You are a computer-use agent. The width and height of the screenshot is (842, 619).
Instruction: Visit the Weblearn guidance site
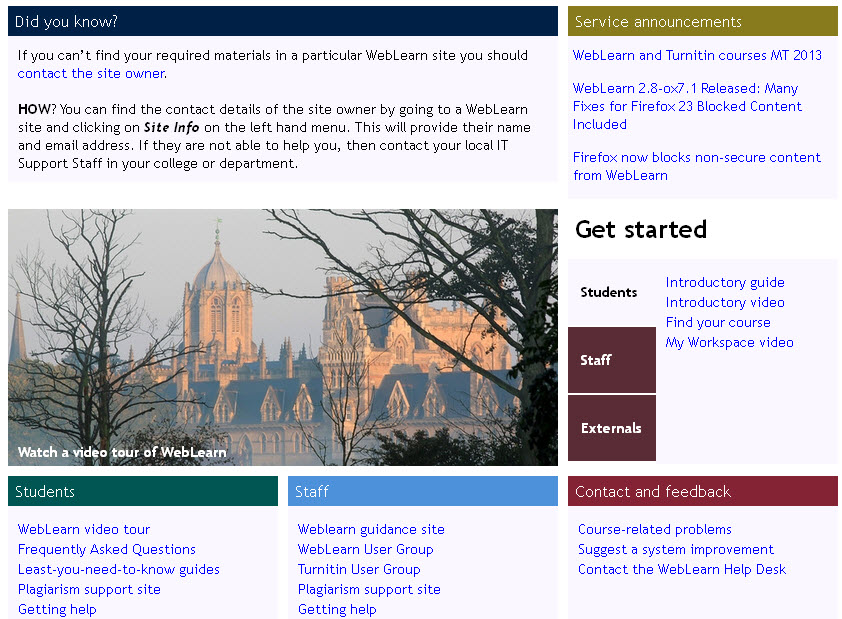(x=371, y=530)
